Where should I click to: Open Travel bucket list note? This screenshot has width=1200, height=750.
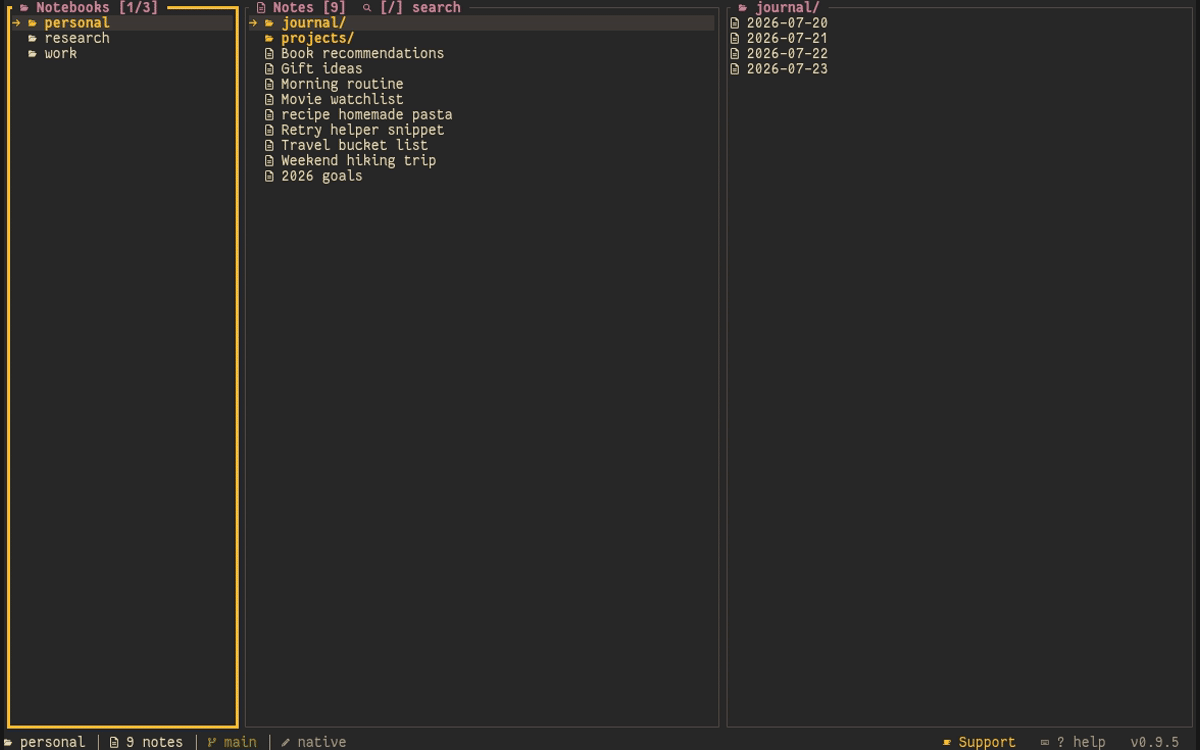pos(354,145)
